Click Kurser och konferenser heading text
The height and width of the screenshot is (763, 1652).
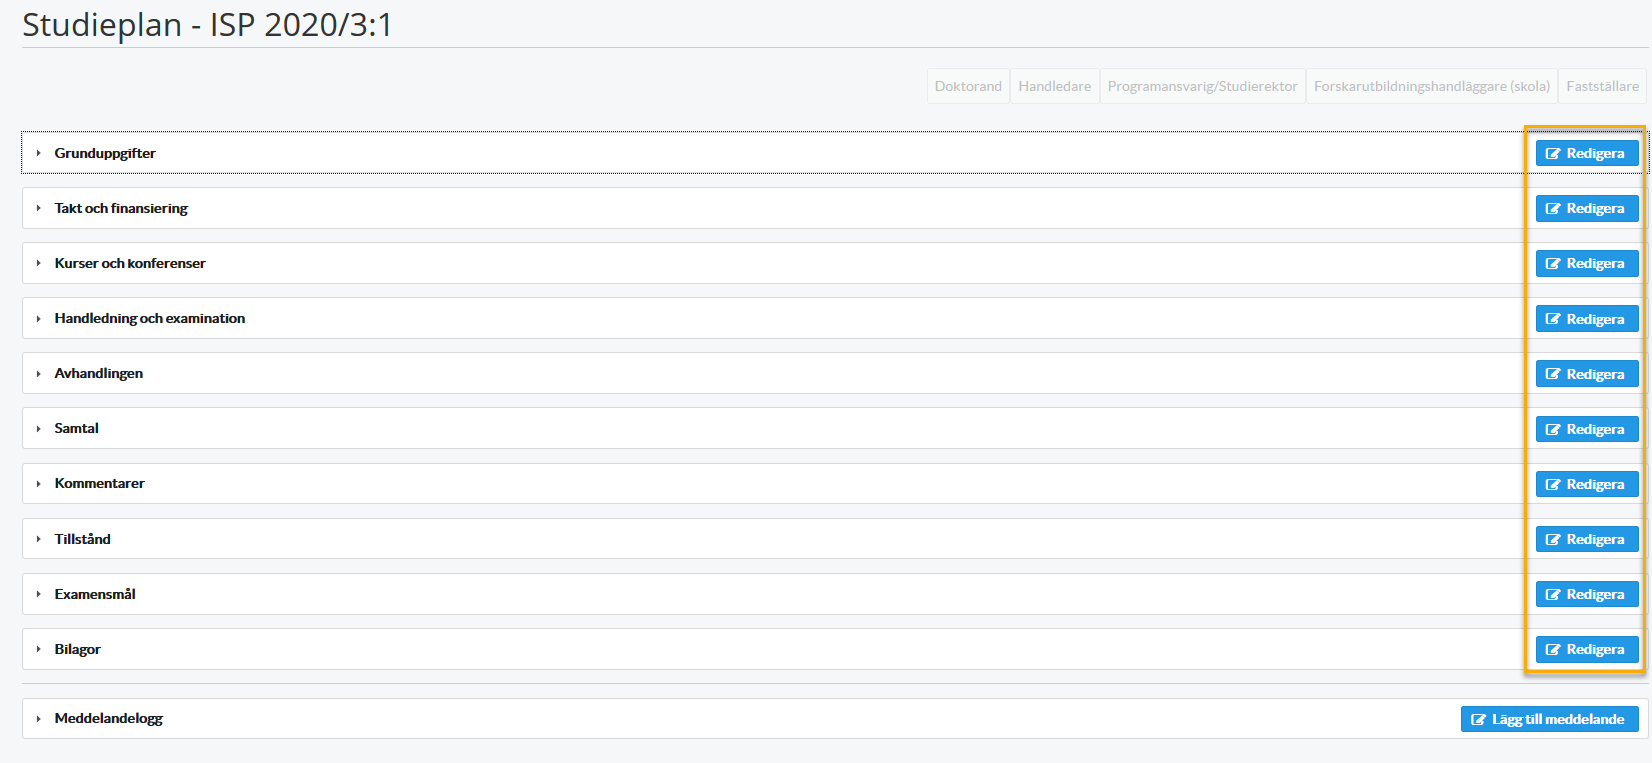[x=130, y=263]
